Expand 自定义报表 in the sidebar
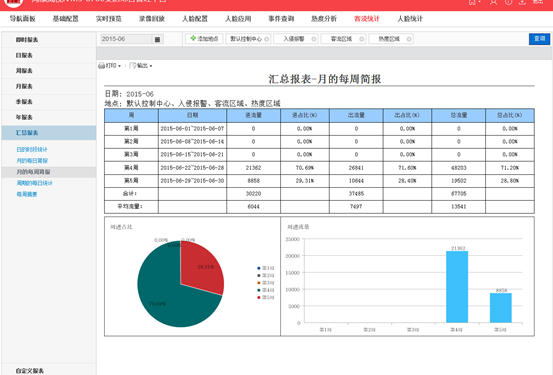Image resolution: width=553 pixels, height=375 pixels. click(49, 371)
